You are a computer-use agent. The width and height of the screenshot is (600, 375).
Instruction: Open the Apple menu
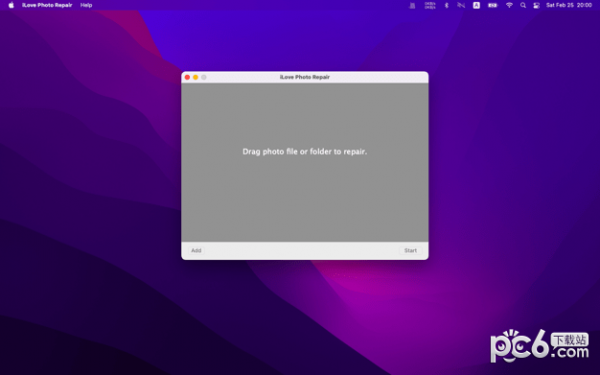[11, 5]
